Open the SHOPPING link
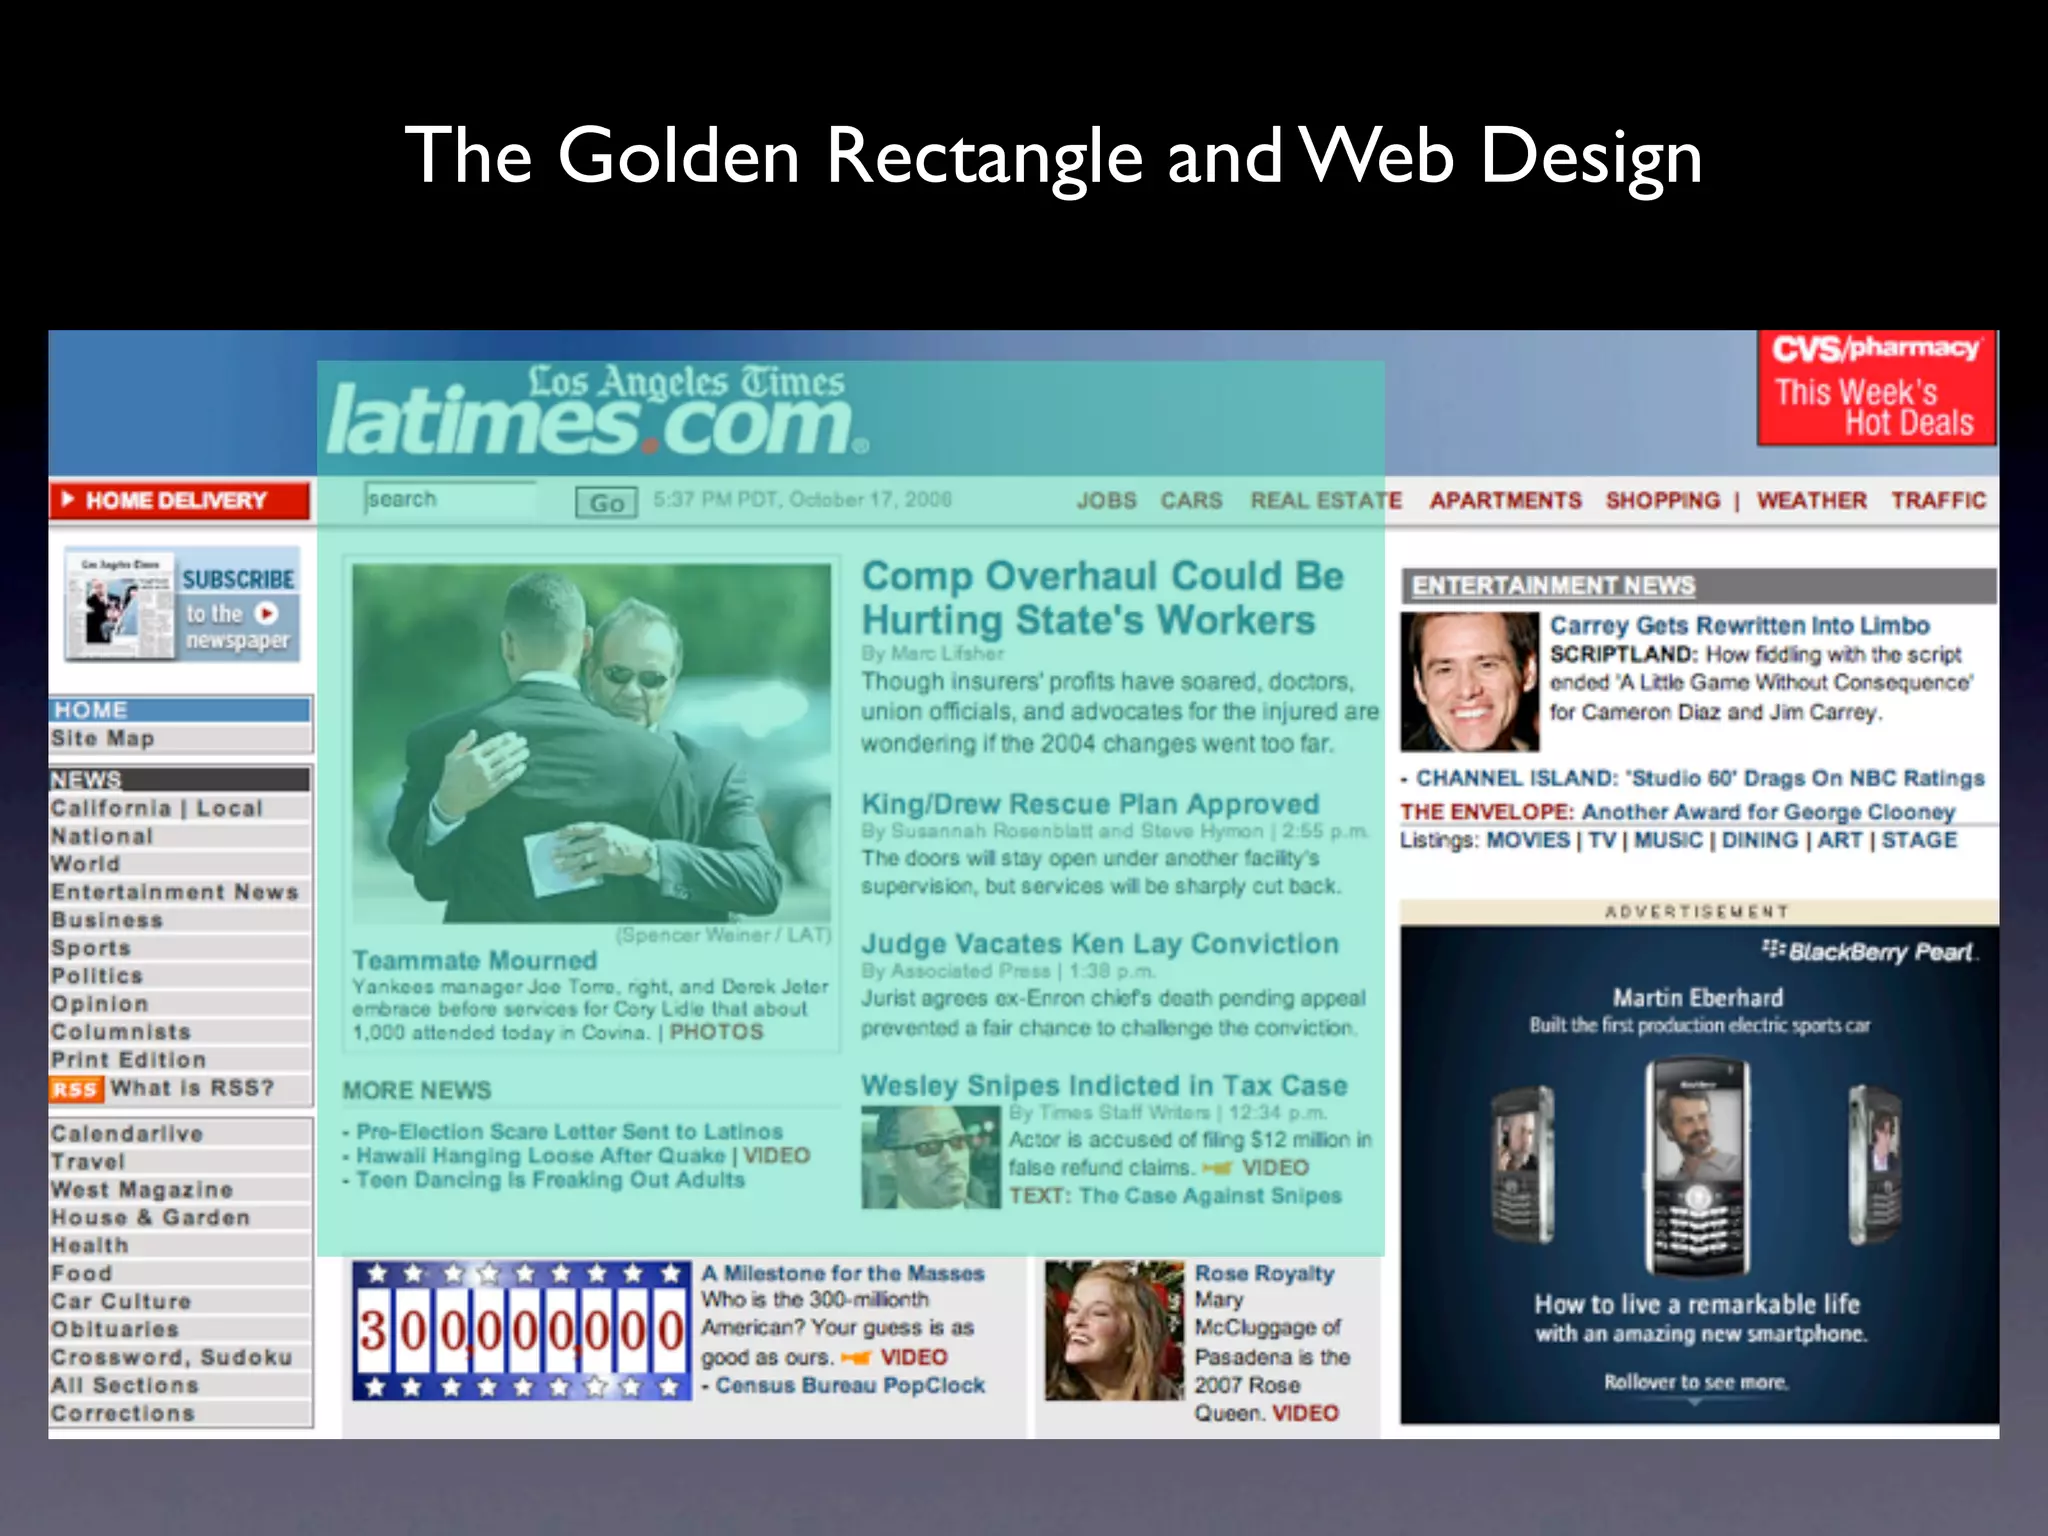This screenshot has width=2048, height=1536. tap(1663, 500)
